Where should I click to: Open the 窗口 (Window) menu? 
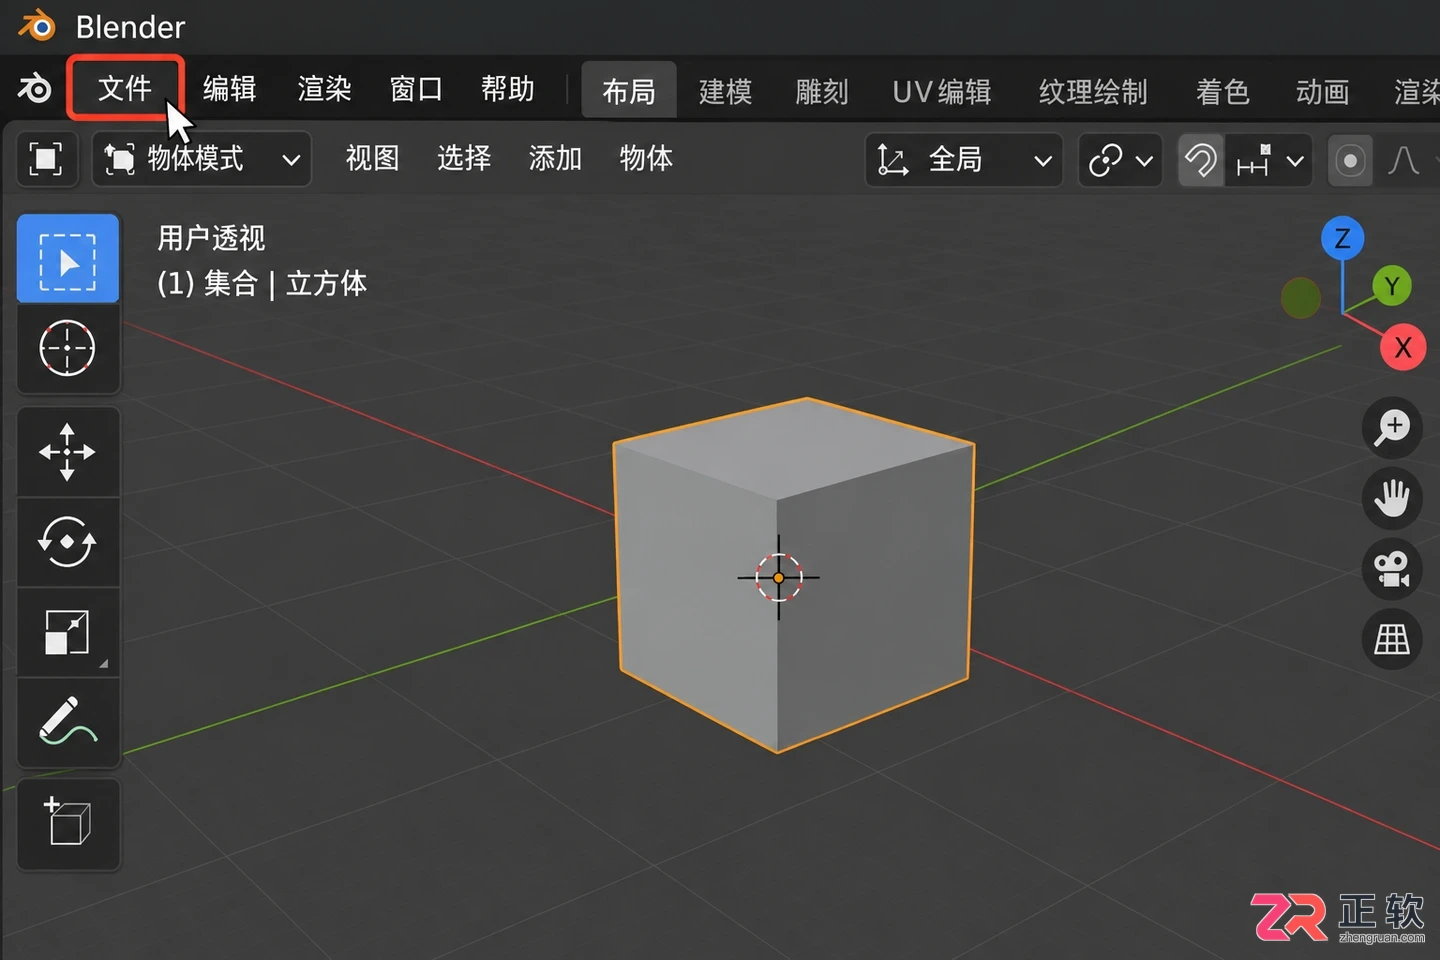(416, 89)
